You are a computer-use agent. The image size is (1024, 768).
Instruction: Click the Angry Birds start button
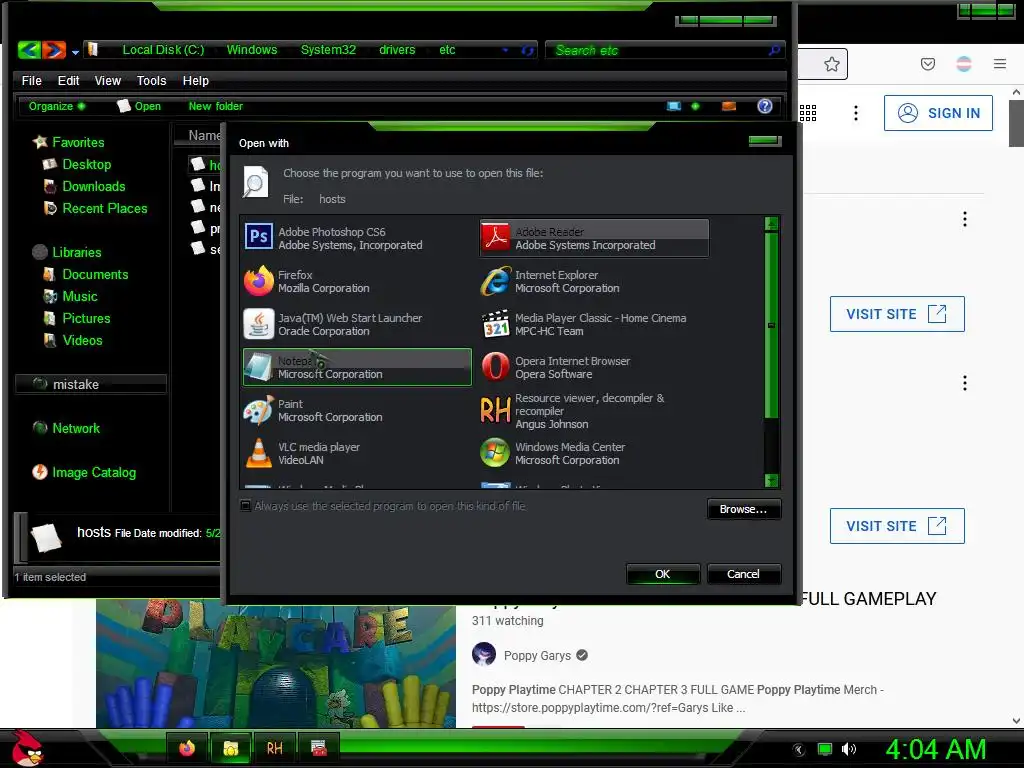pos(26,748)
